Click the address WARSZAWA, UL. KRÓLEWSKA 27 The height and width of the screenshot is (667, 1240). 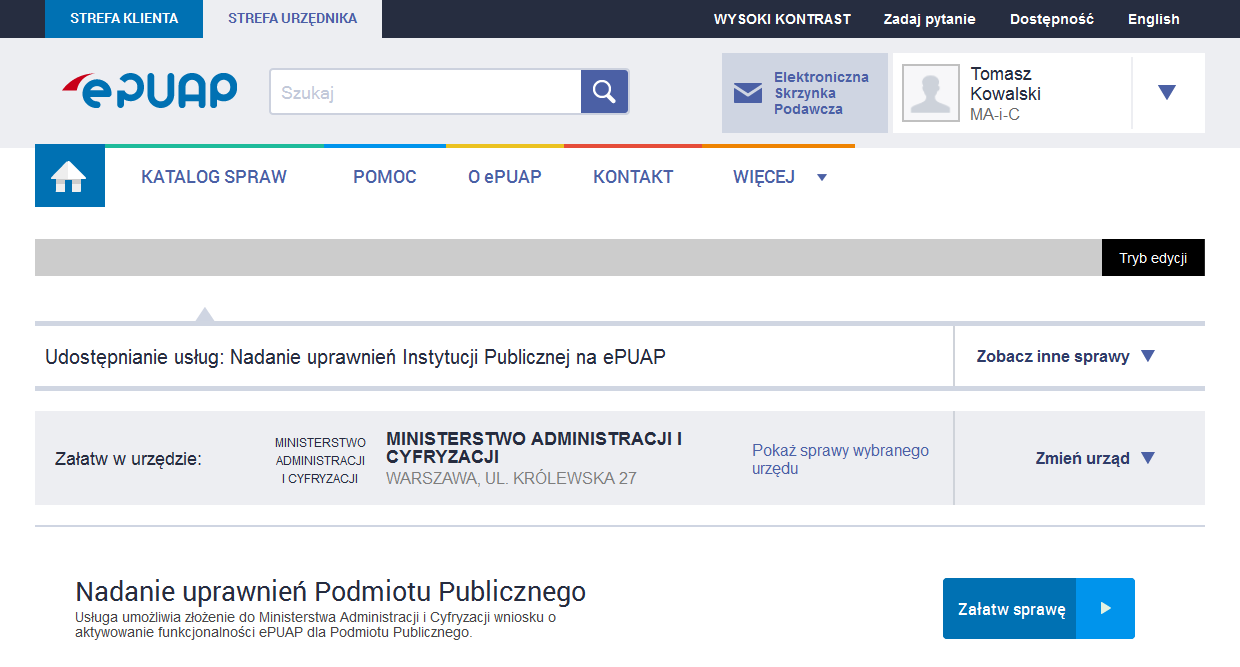pyautogui.click(x=511, y=478)
